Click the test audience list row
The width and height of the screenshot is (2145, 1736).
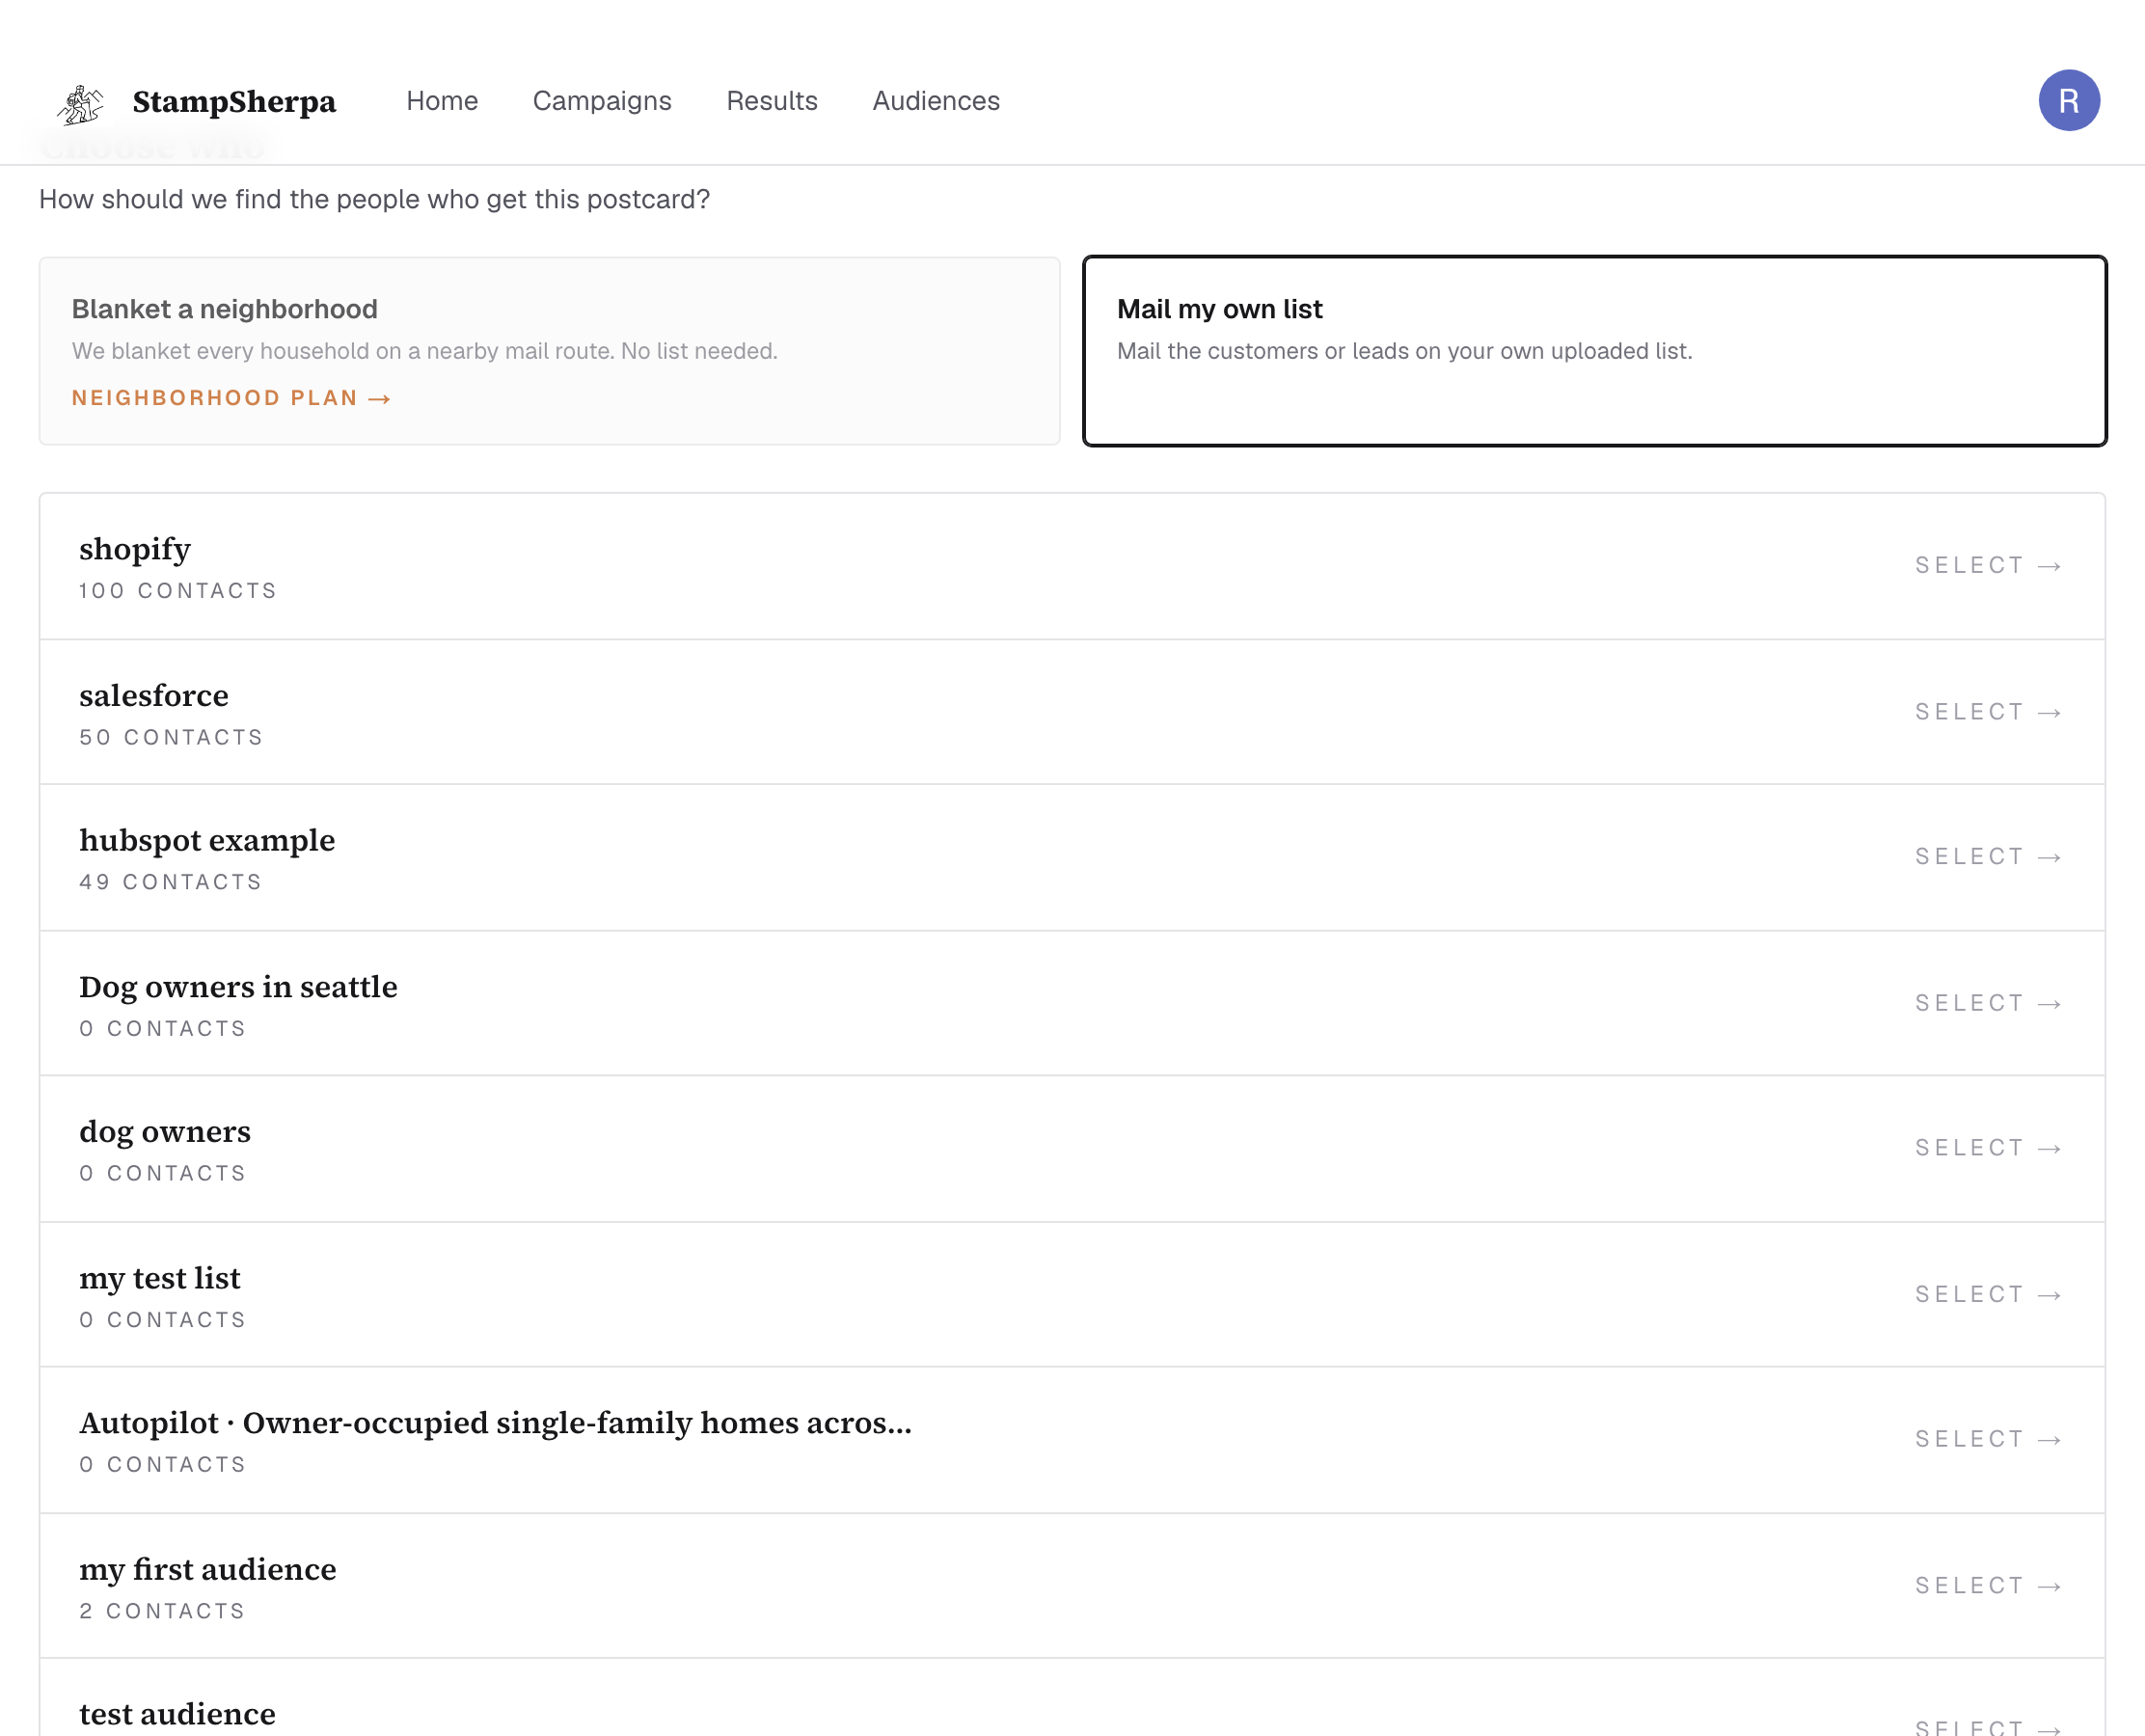(x=1072, y=1698)
